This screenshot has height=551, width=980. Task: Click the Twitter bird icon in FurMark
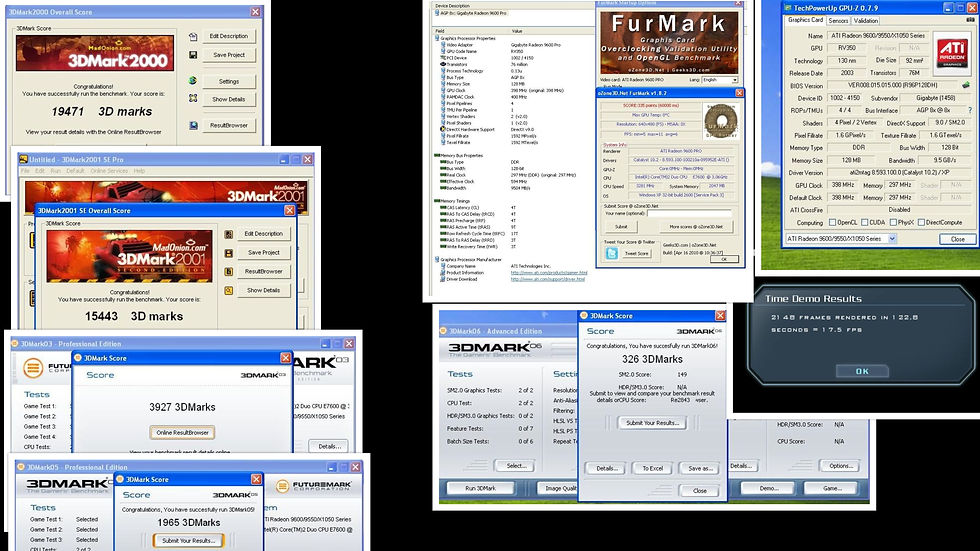tap(611, 252)
